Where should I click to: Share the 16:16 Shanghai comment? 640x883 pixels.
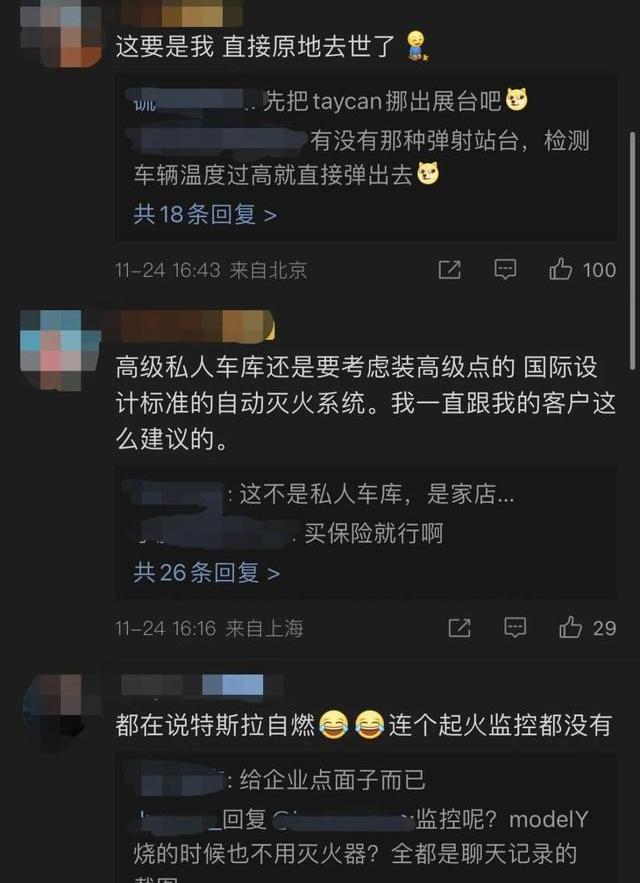[x=459, y=627]
